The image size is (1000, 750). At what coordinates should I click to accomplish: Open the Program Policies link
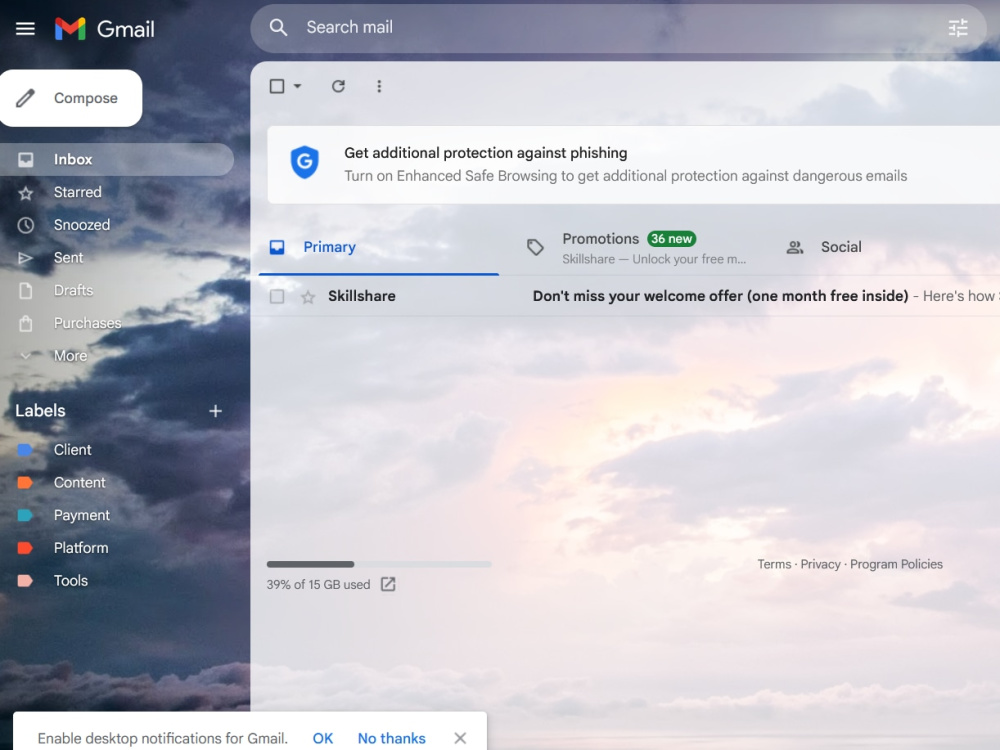pyautogui.click(x=896, y=564)
